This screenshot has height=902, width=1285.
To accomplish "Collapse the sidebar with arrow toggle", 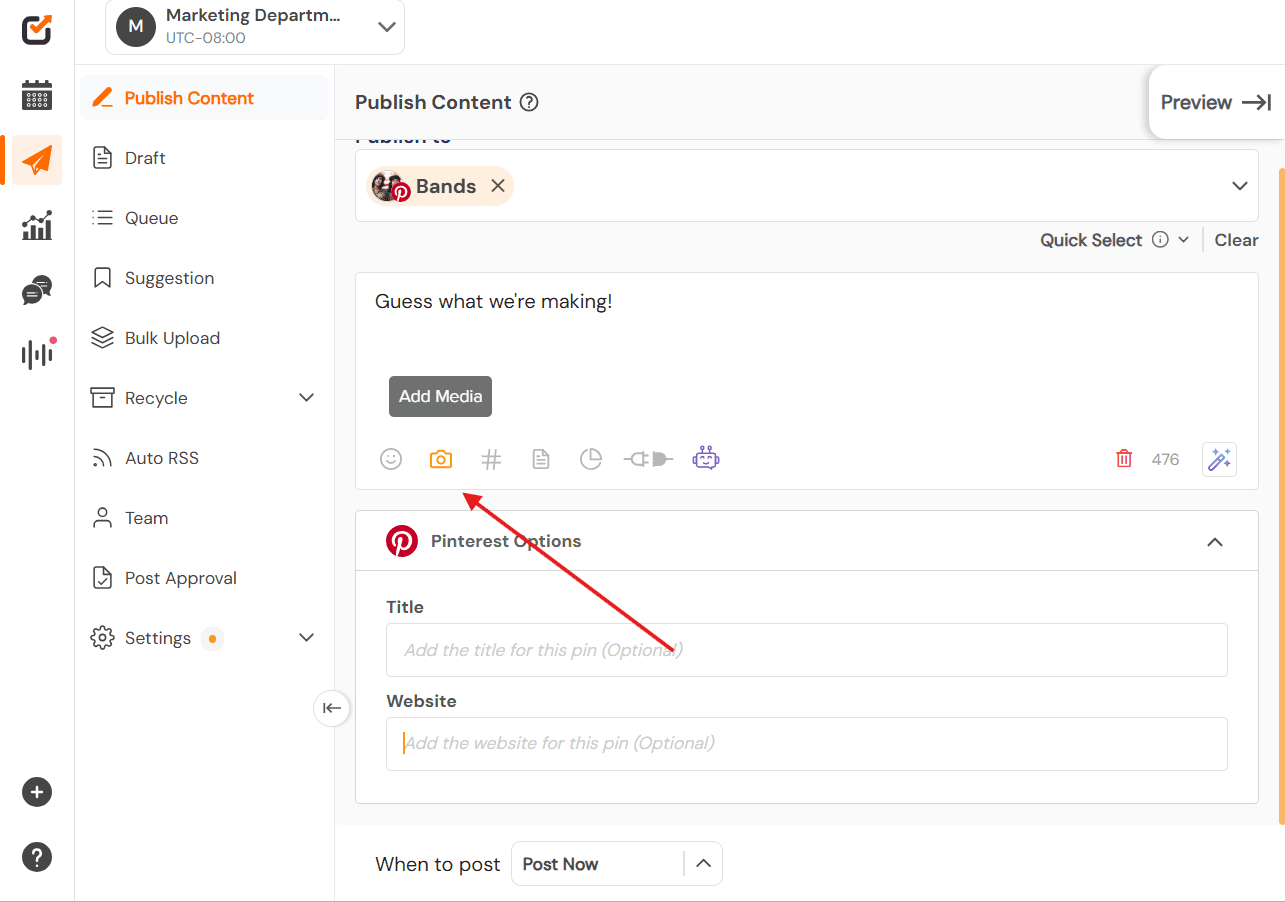I will (332, 708).
